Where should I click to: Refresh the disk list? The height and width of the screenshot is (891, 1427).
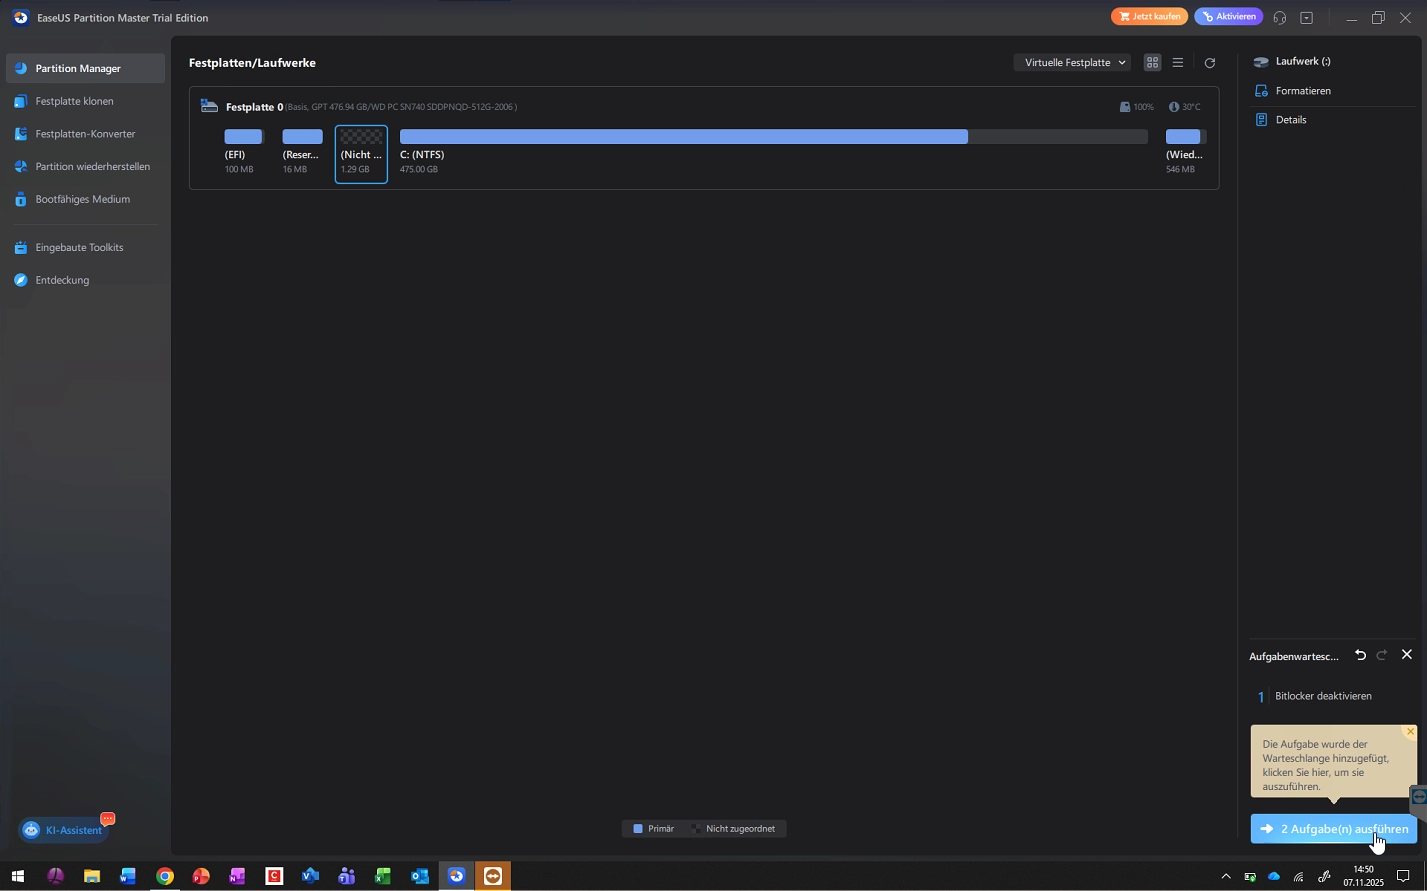tap(1209, 62)
